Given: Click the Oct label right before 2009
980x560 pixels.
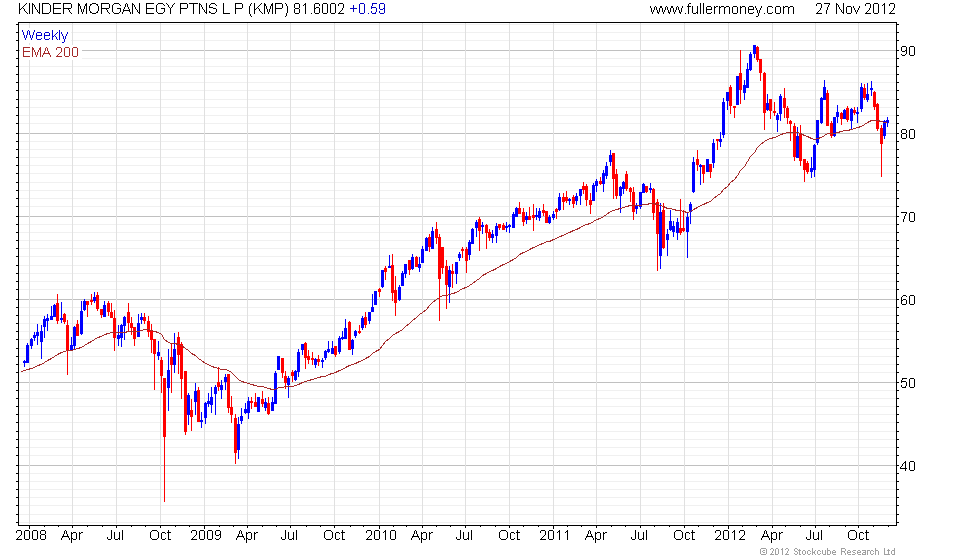Looking at the screenshot, I should point(160,535).
